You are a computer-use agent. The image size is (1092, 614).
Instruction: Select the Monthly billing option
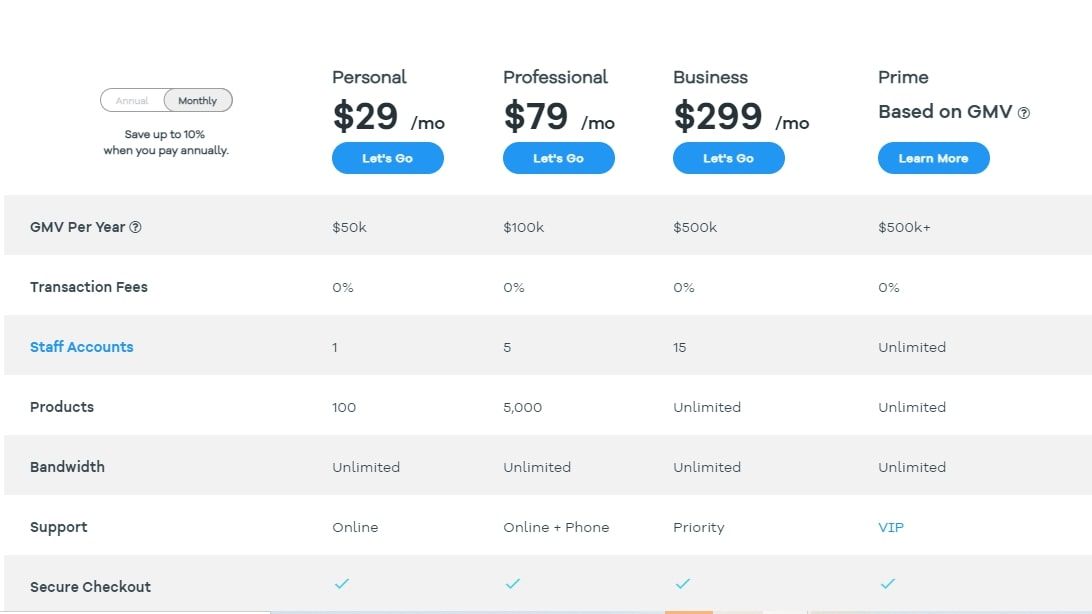pyautogui.click(x=197, y=100)
